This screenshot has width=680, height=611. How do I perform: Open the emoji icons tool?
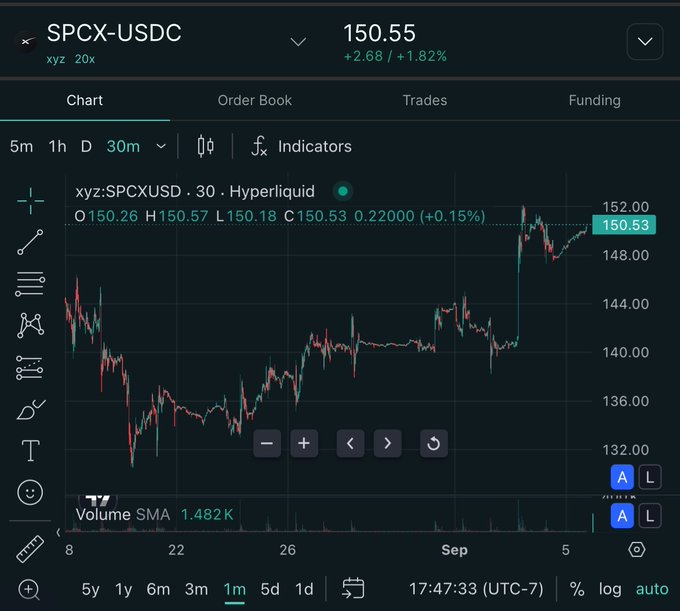[x=30, y=492]
